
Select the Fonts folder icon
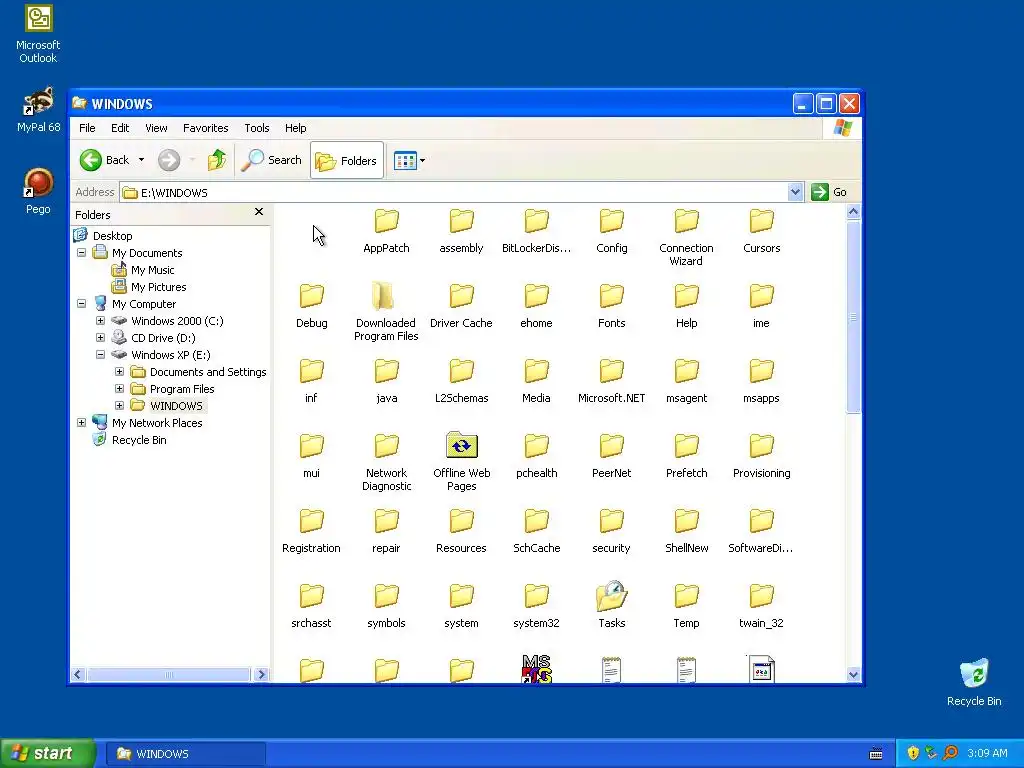pyautogui.click(x=612, y=297)
